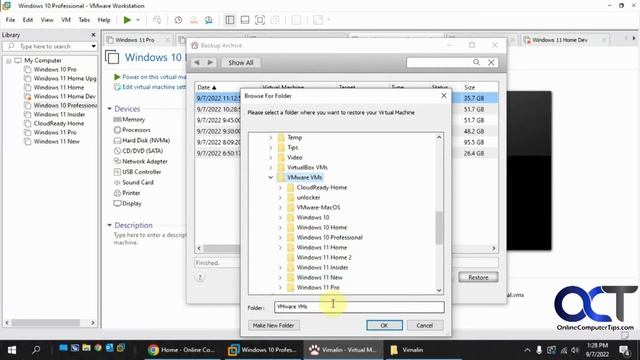Screen dimensions: 640x360
Task: Close the Library panel
Action: coord(93,35)
